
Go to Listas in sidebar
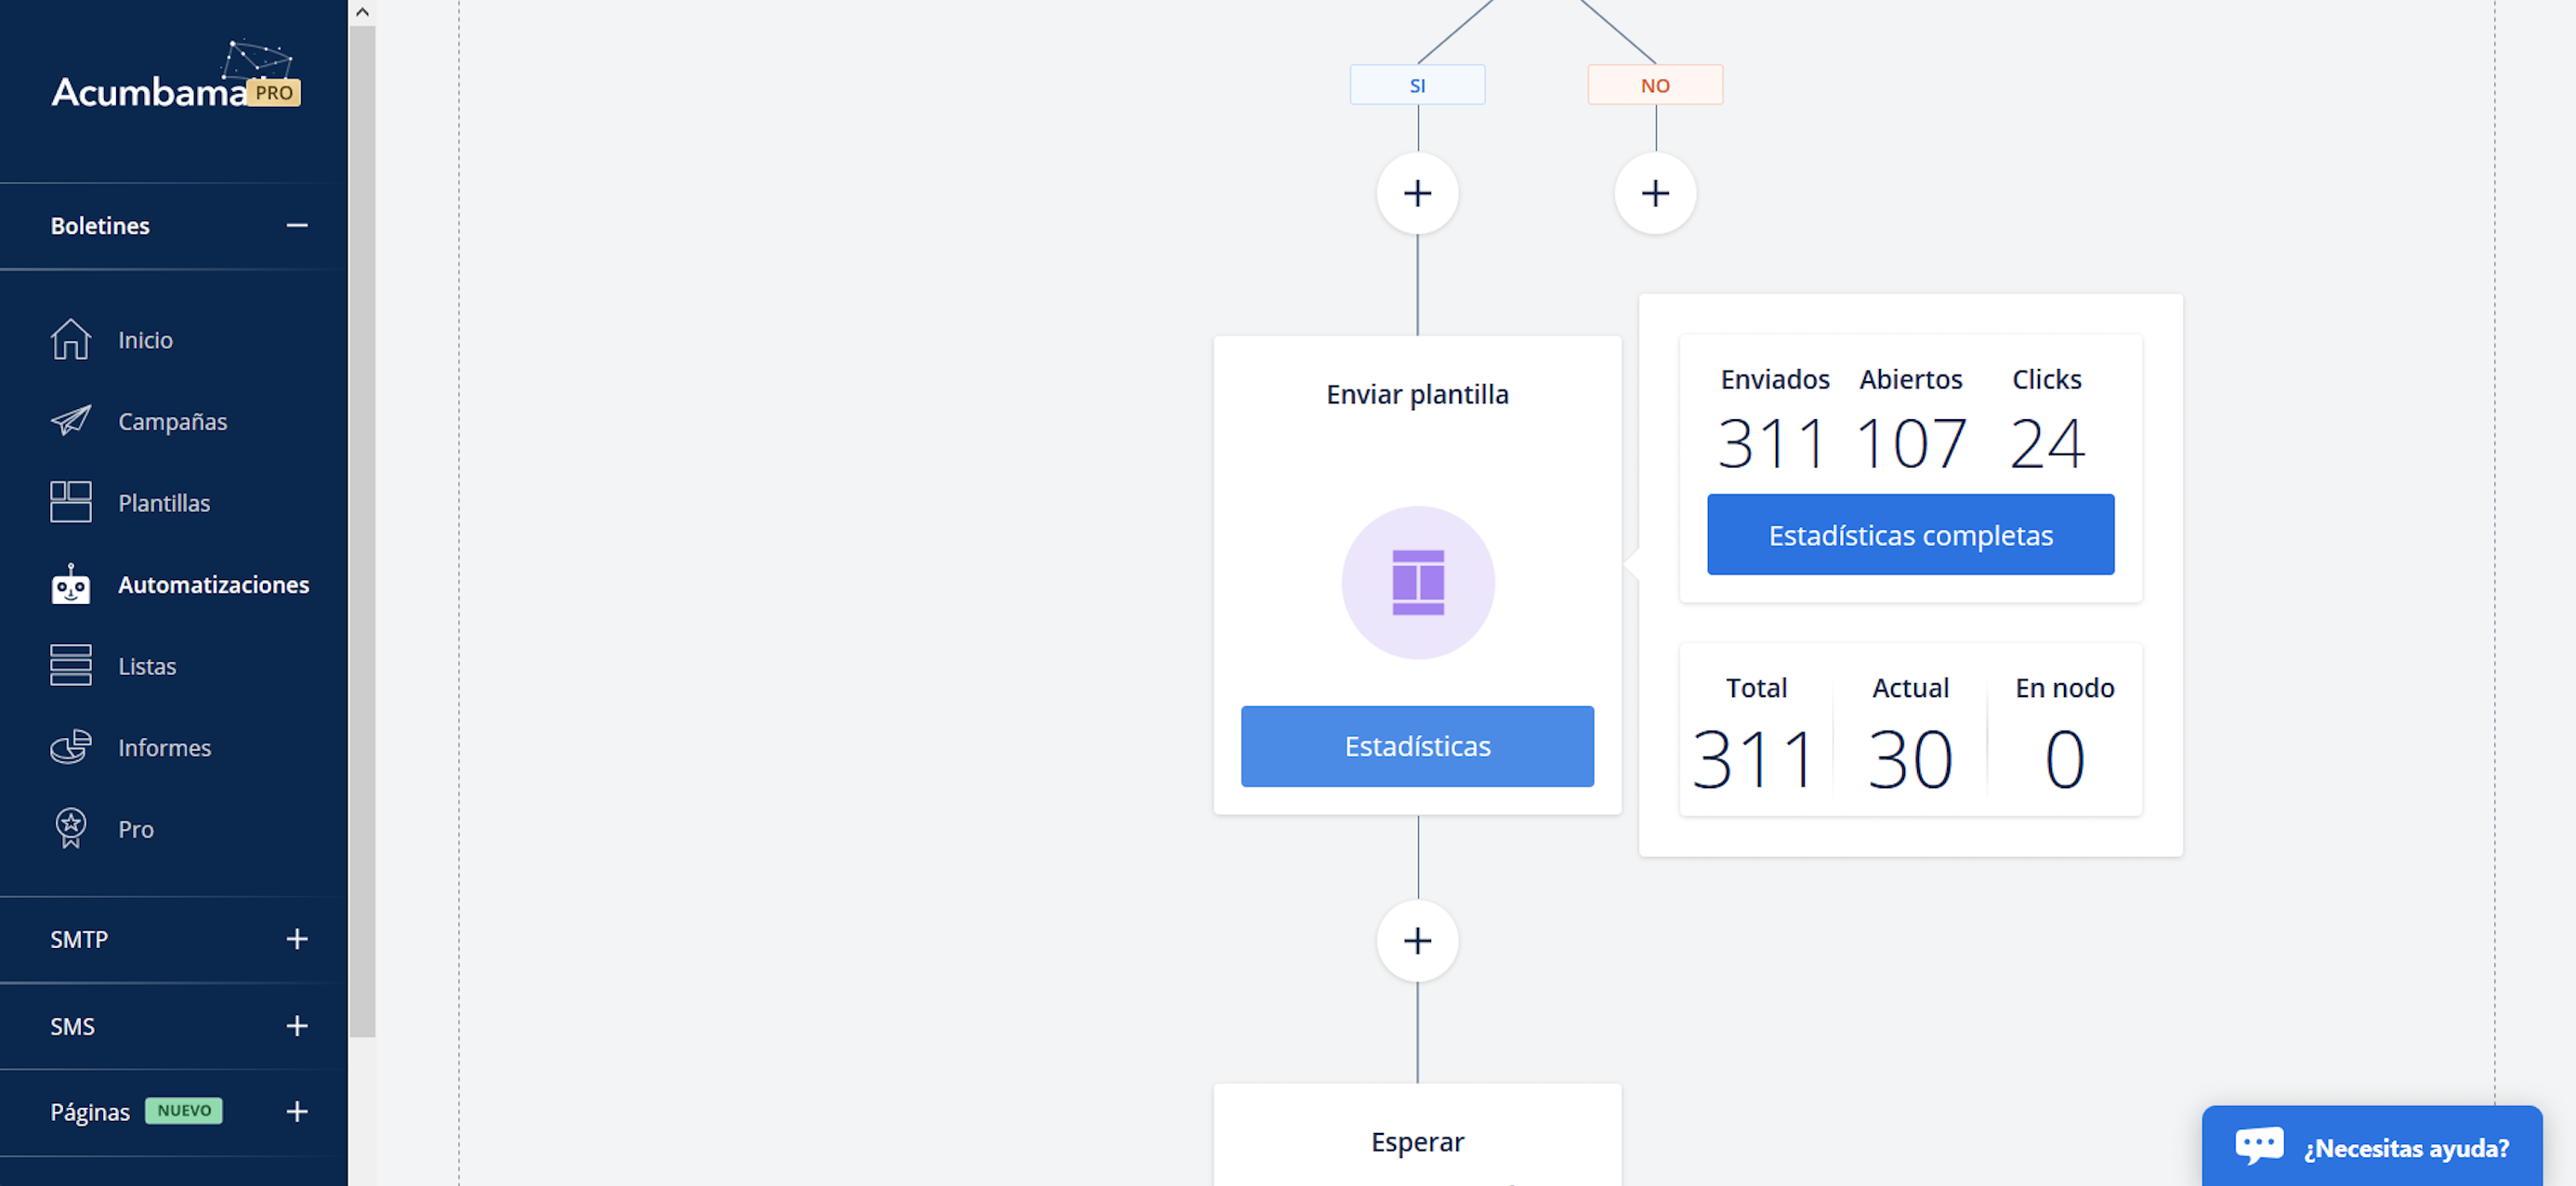tap(147, 666)
